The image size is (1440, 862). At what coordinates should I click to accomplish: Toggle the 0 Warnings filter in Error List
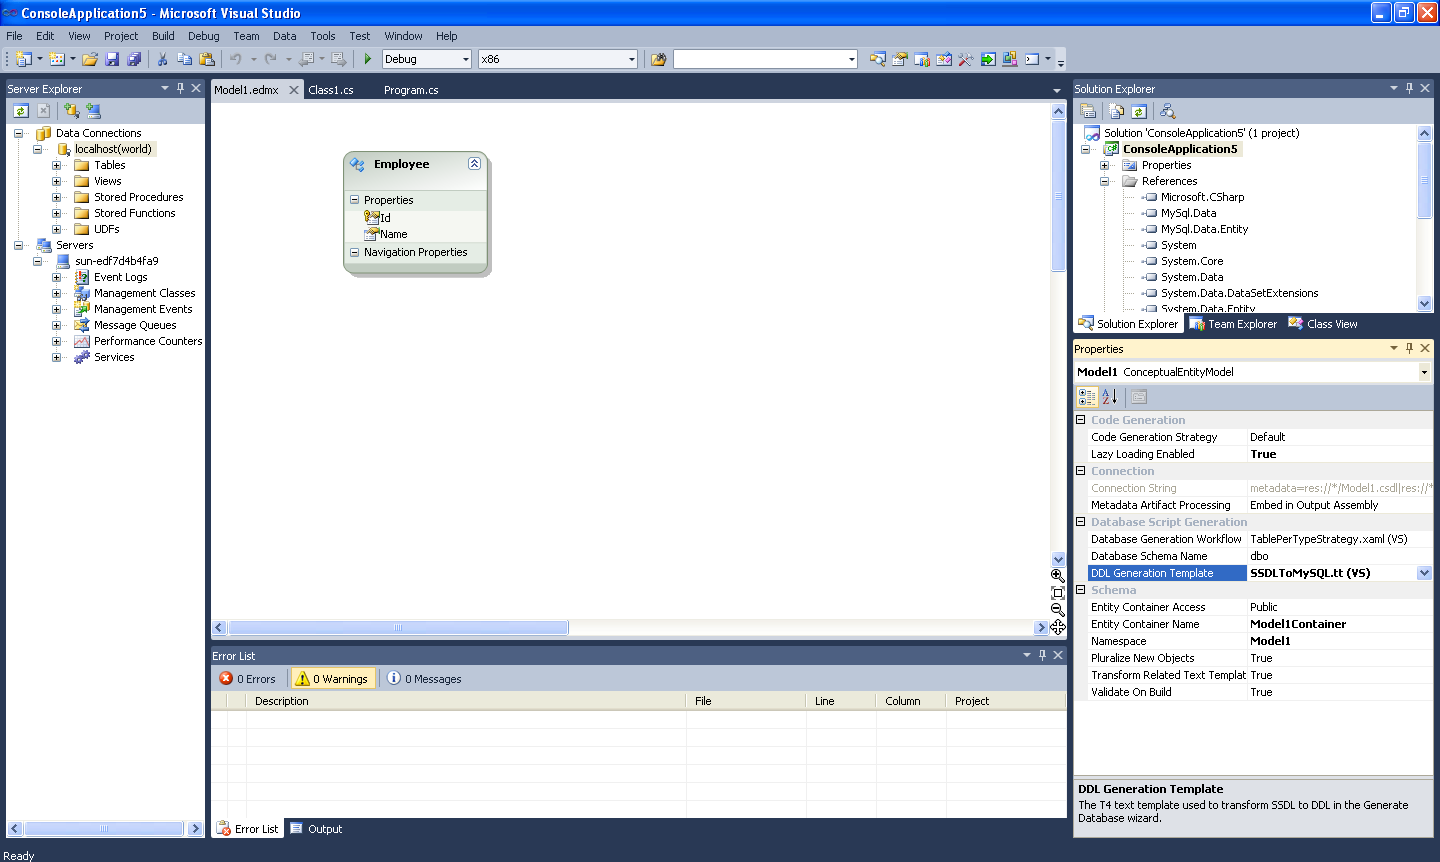tap(331, 678)
